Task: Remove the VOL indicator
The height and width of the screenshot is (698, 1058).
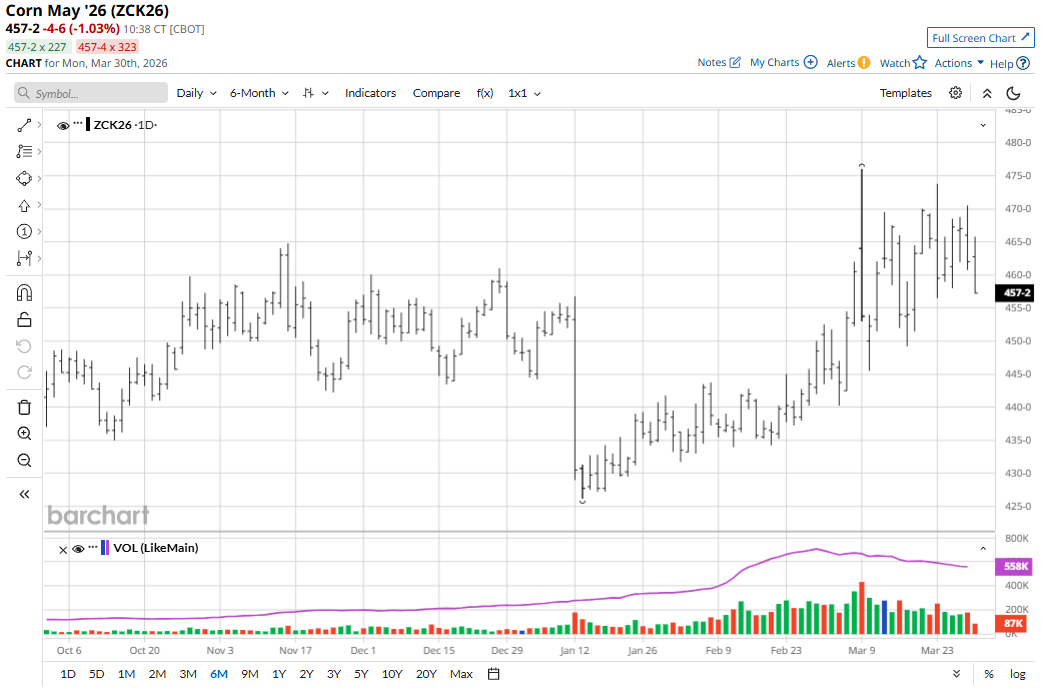Action: click(x=63, y=549)
